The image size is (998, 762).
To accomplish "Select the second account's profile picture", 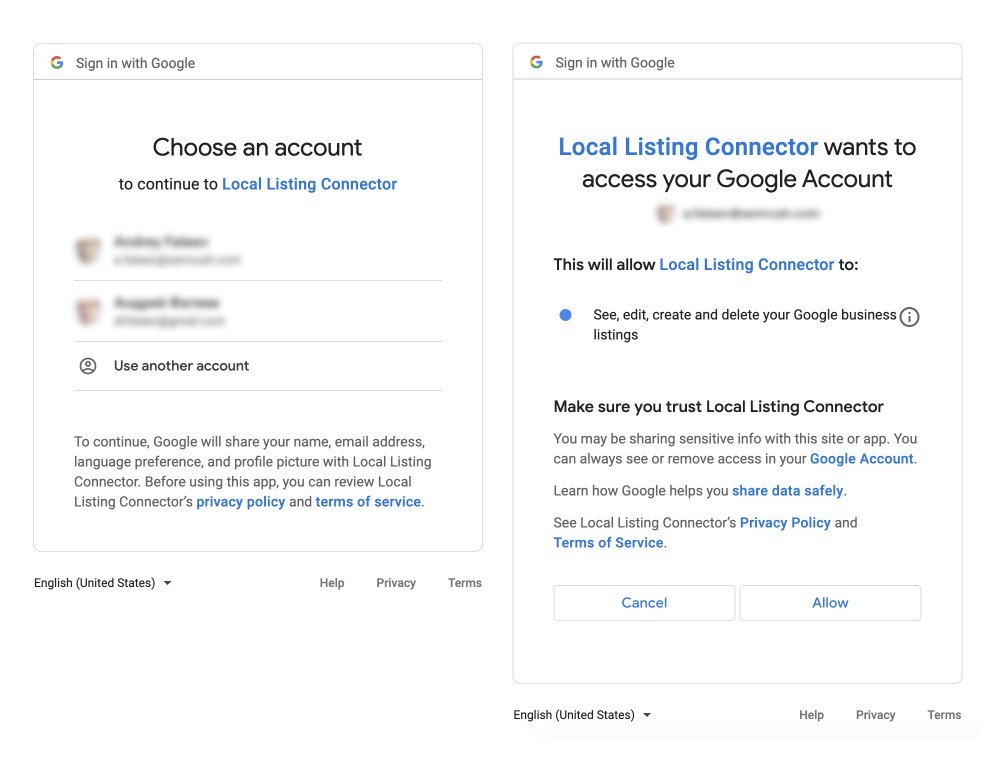I will click(x=88, y=313).
